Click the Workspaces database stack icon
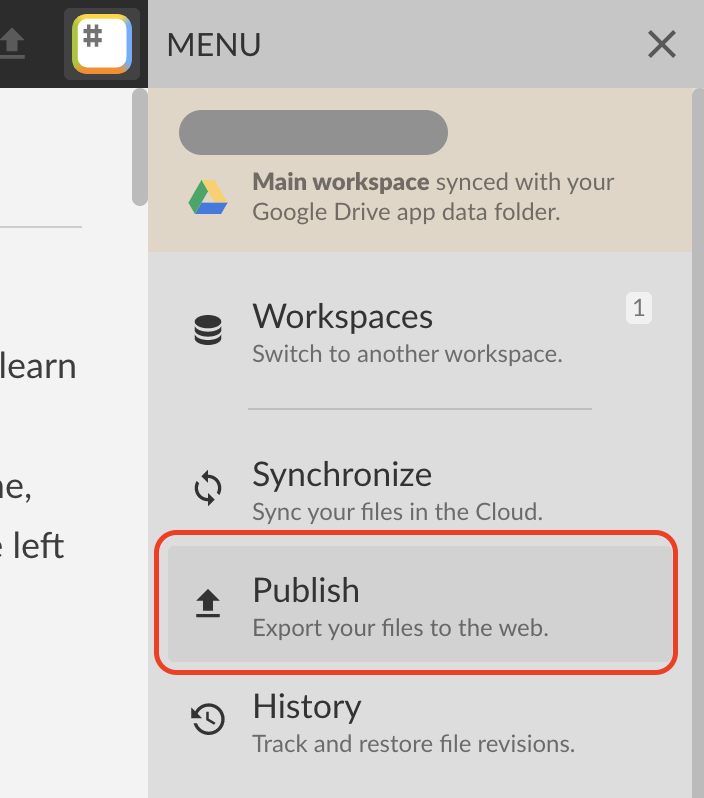704x798 pixels. click(208, 330)
